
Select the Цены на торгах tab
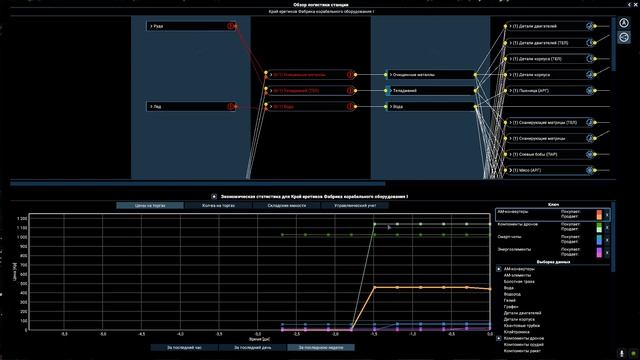coord(150,206)
